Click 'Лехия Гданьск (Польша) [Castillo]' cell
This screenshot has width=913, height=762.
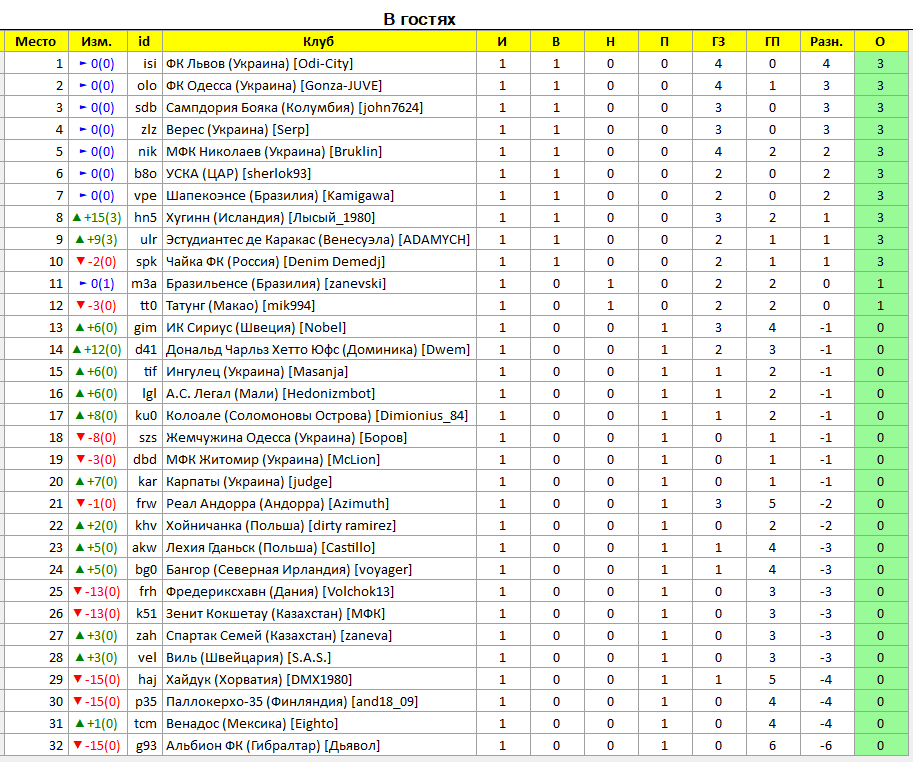tap(319, 548)
